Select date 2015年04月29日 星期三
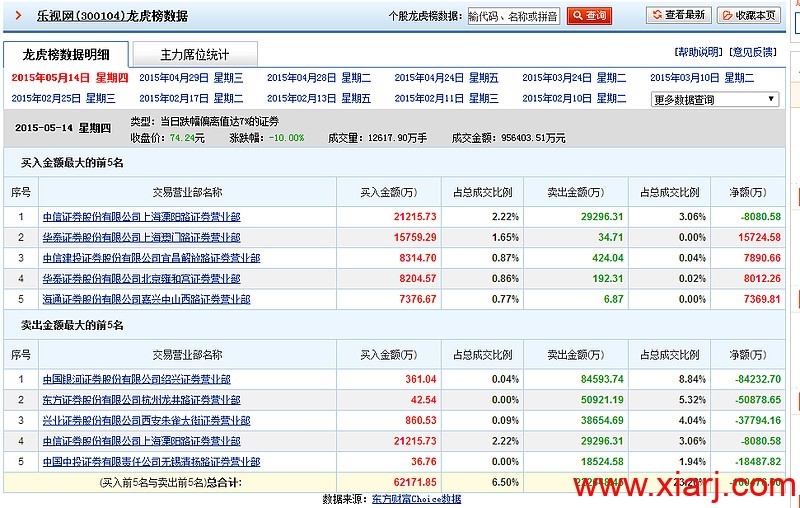The height and width of the screenshot is (508, 800). pos(191,78)
